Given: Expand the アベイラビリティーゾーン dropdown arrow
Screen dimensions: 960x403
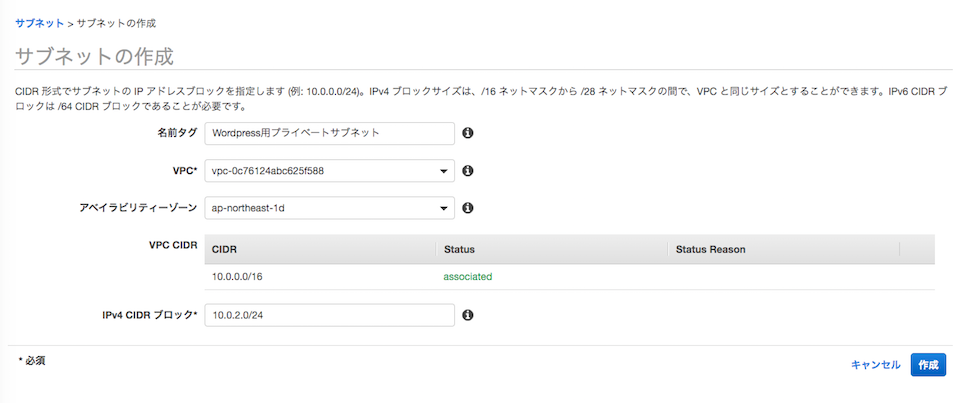Looking at the screenshot, I should click(x=444, y=208).
